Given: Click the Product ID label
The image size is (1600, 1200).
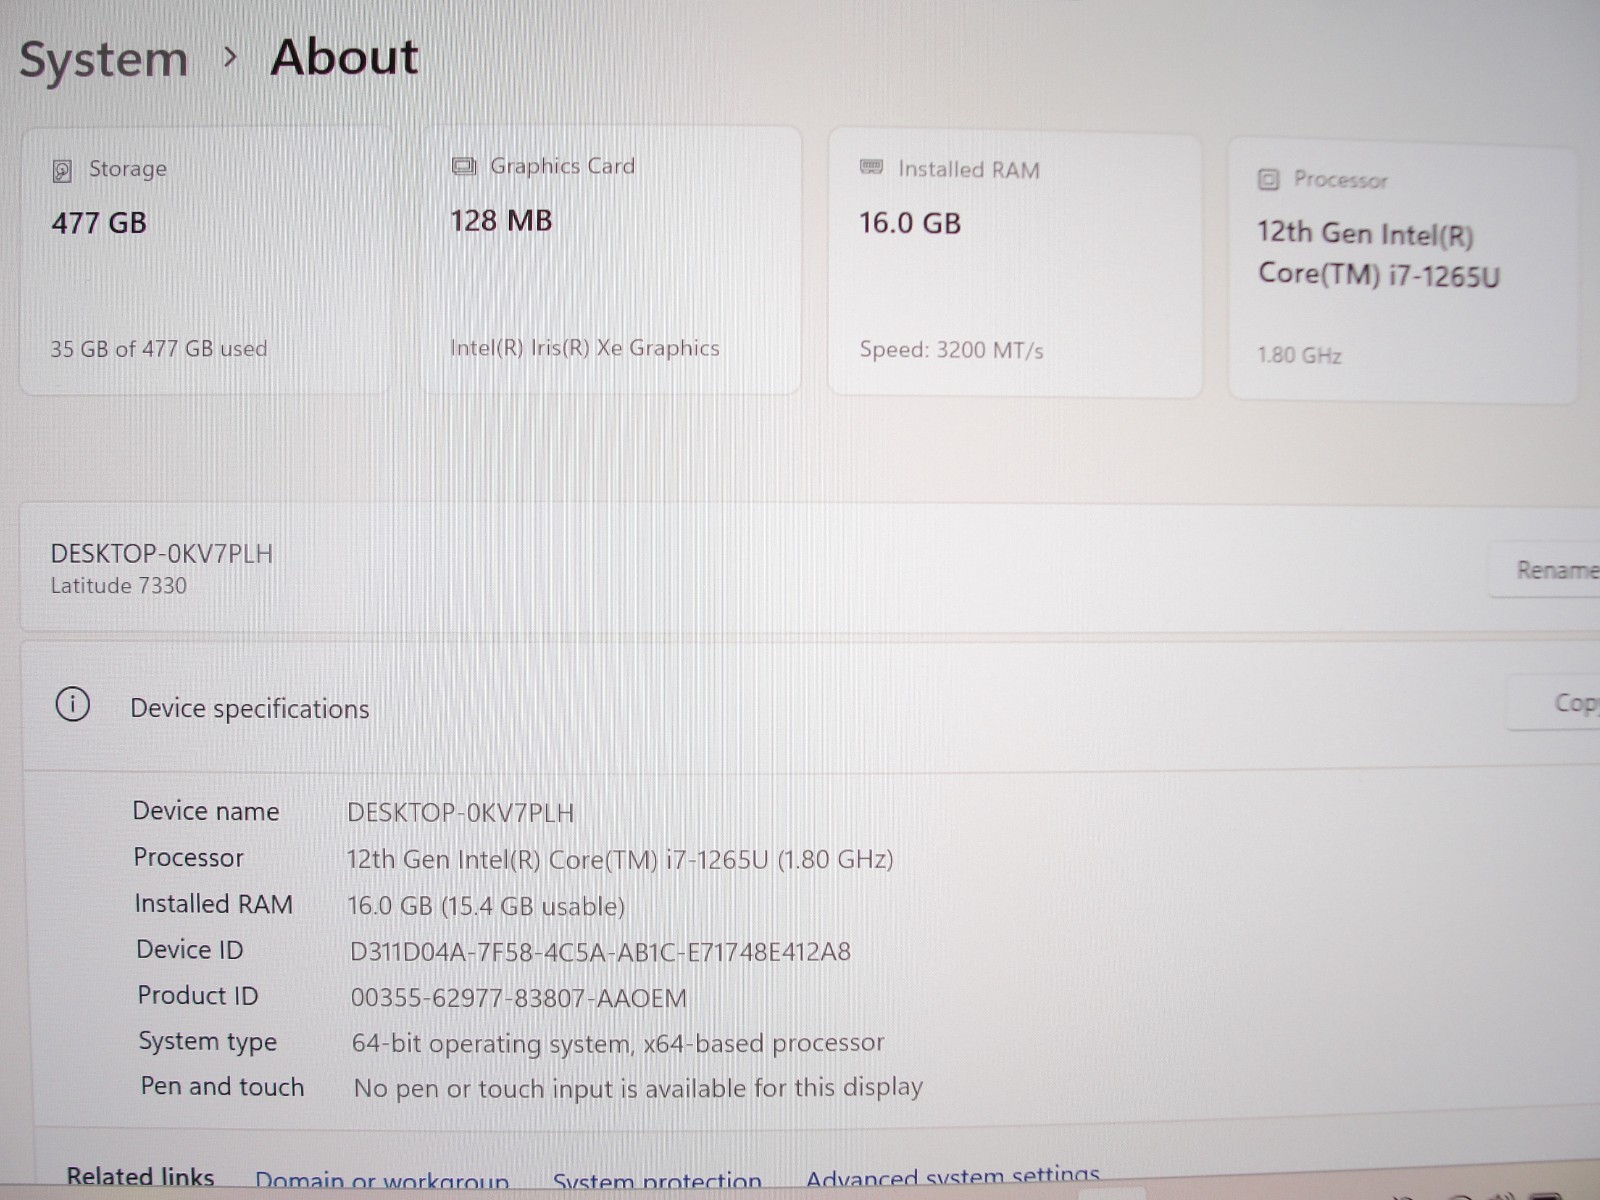Looking at the screenshot, I should click(198, 996).
